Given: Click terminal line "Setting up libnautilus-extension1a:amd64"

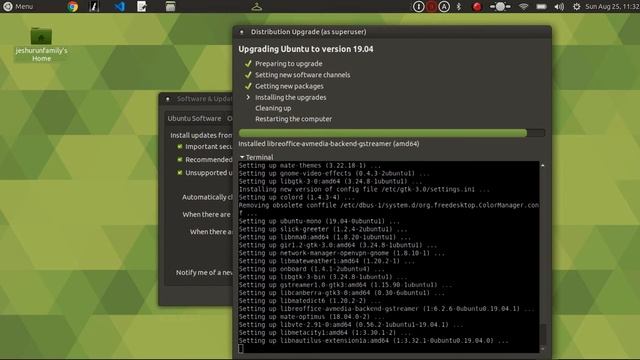Looking at the screenshot, I should pyautogui.click(x=373, y=340).
